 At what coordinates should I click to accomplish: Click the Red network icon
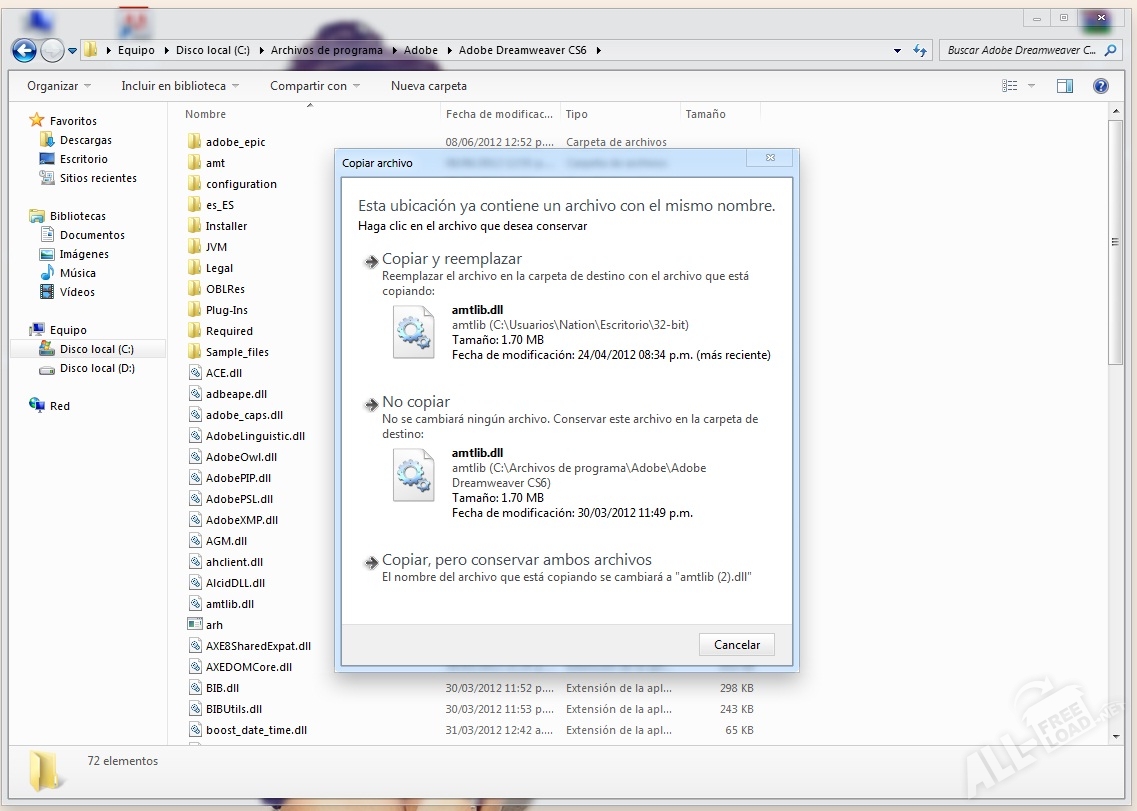pyautogui.click(x=37, y=406)
